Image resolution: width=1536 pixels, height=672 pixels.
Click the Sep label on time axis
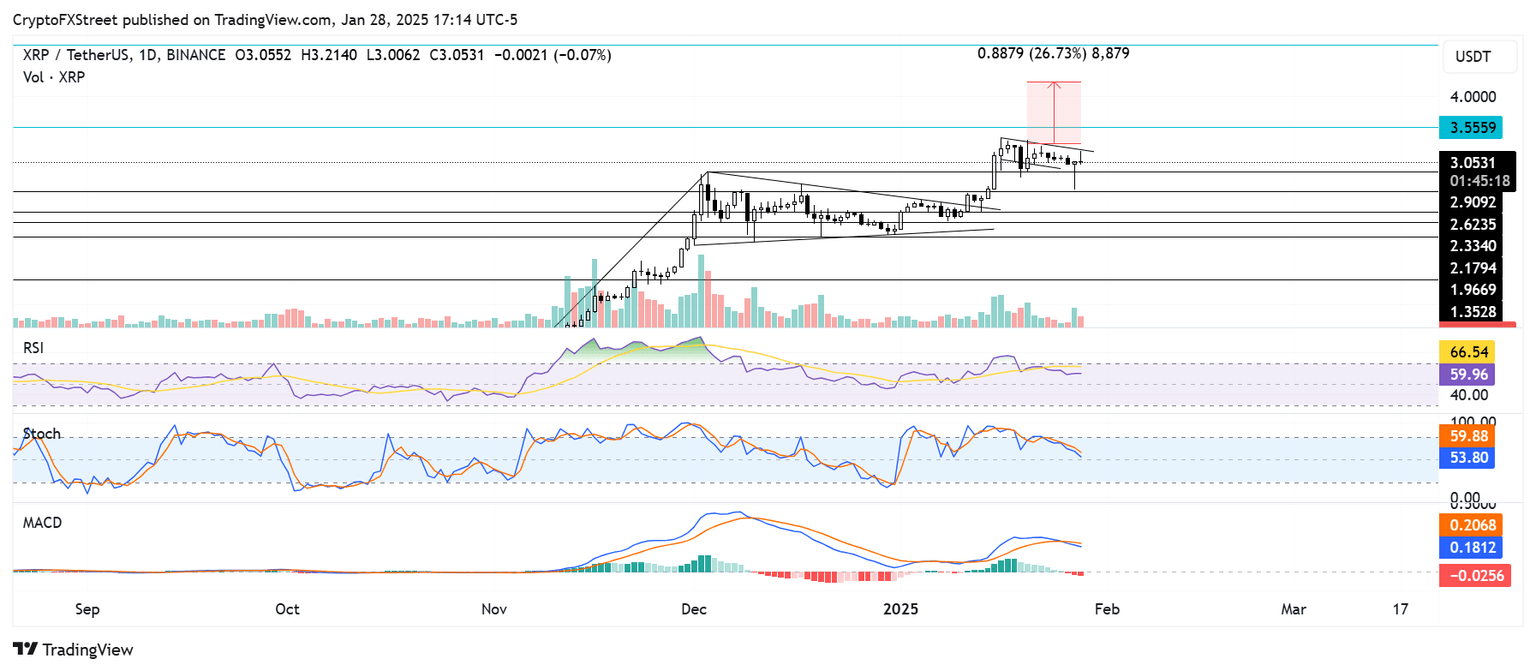[87, 608]
